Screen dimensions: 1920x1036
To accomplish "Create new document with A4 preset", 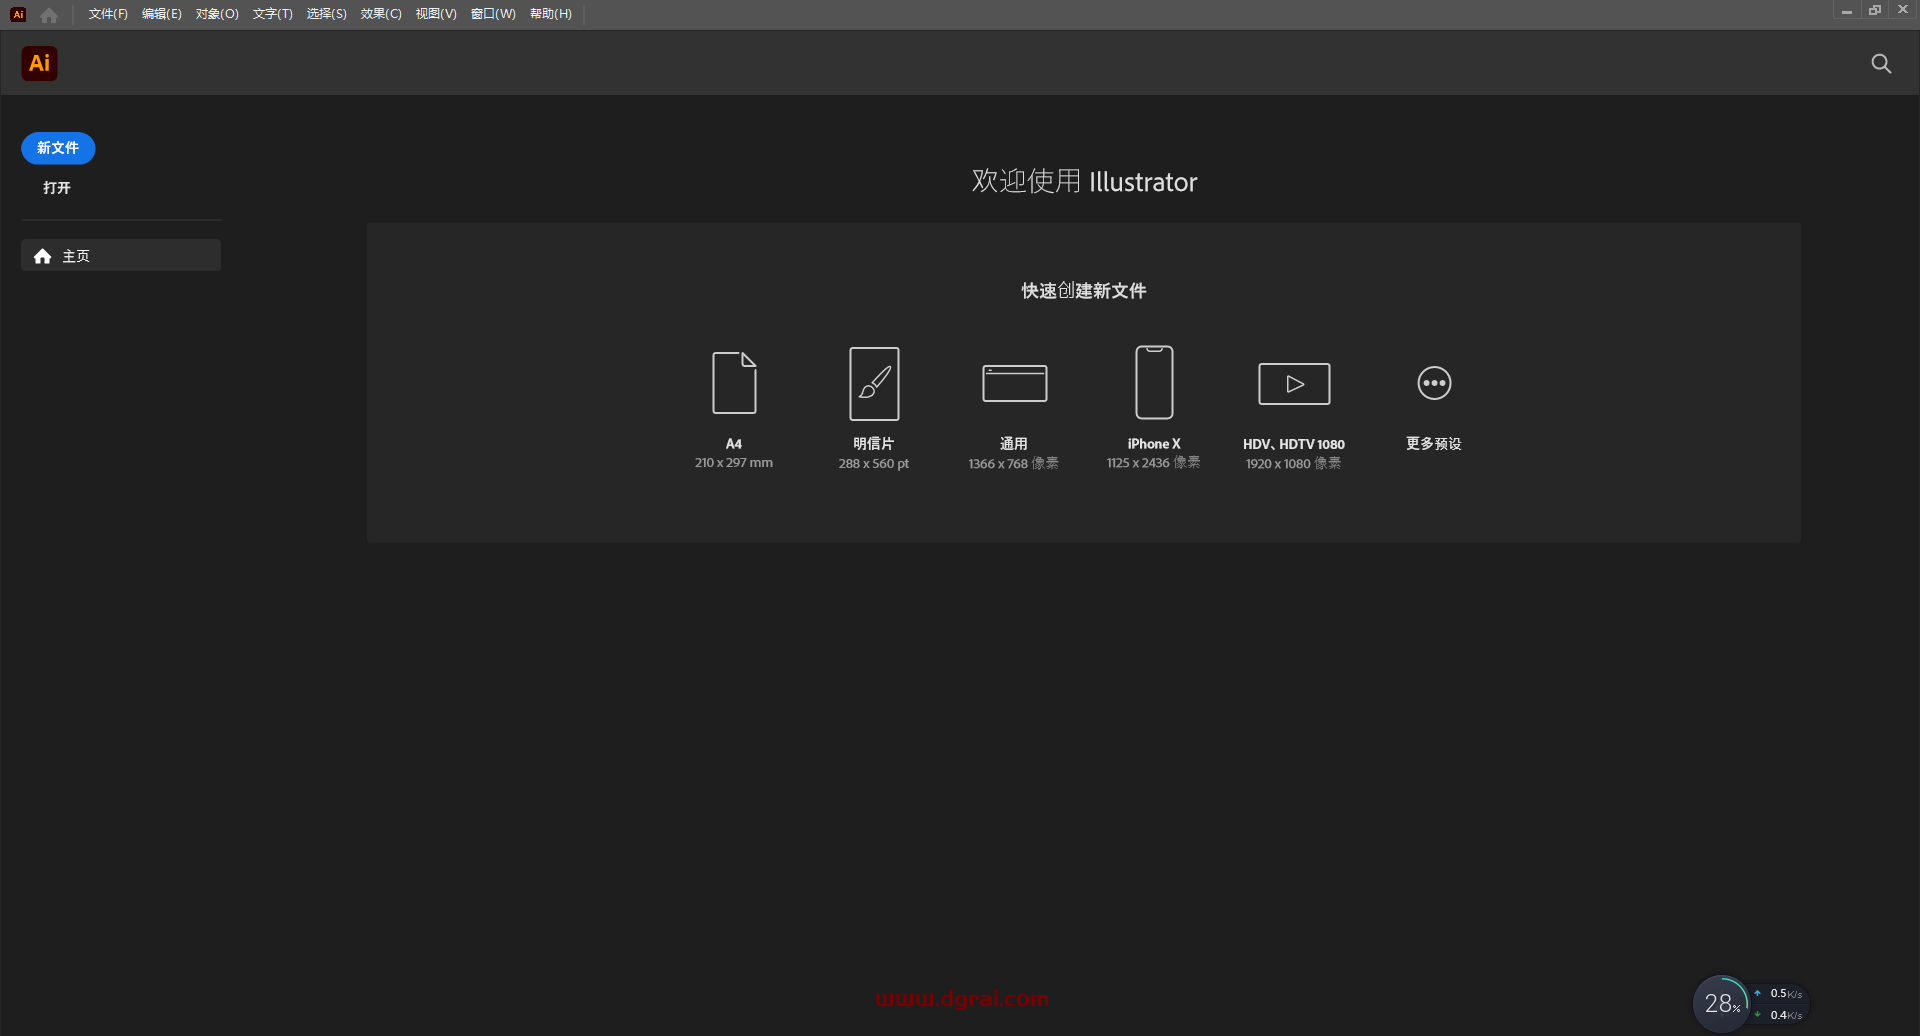I will [733, 404].
